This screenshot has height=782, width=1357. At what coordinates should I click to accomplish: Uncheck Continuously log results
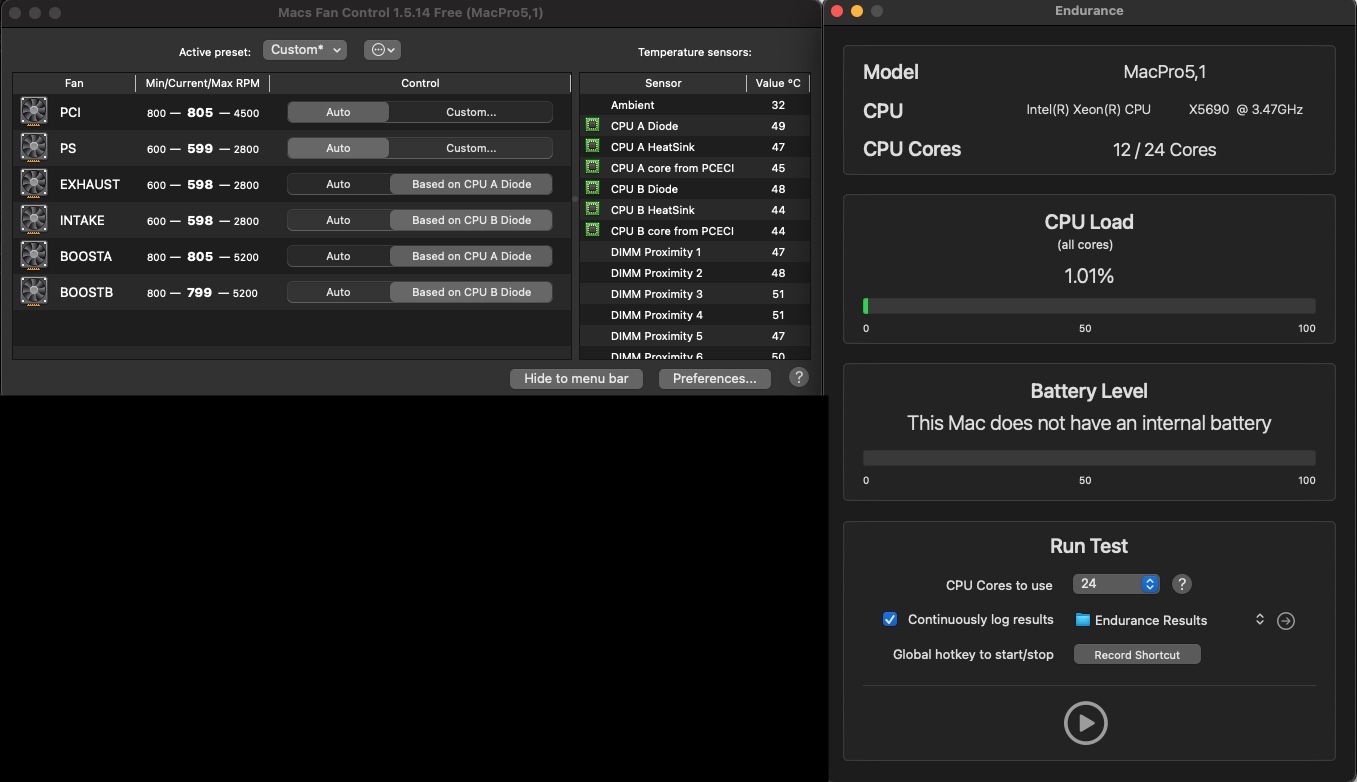890,619
